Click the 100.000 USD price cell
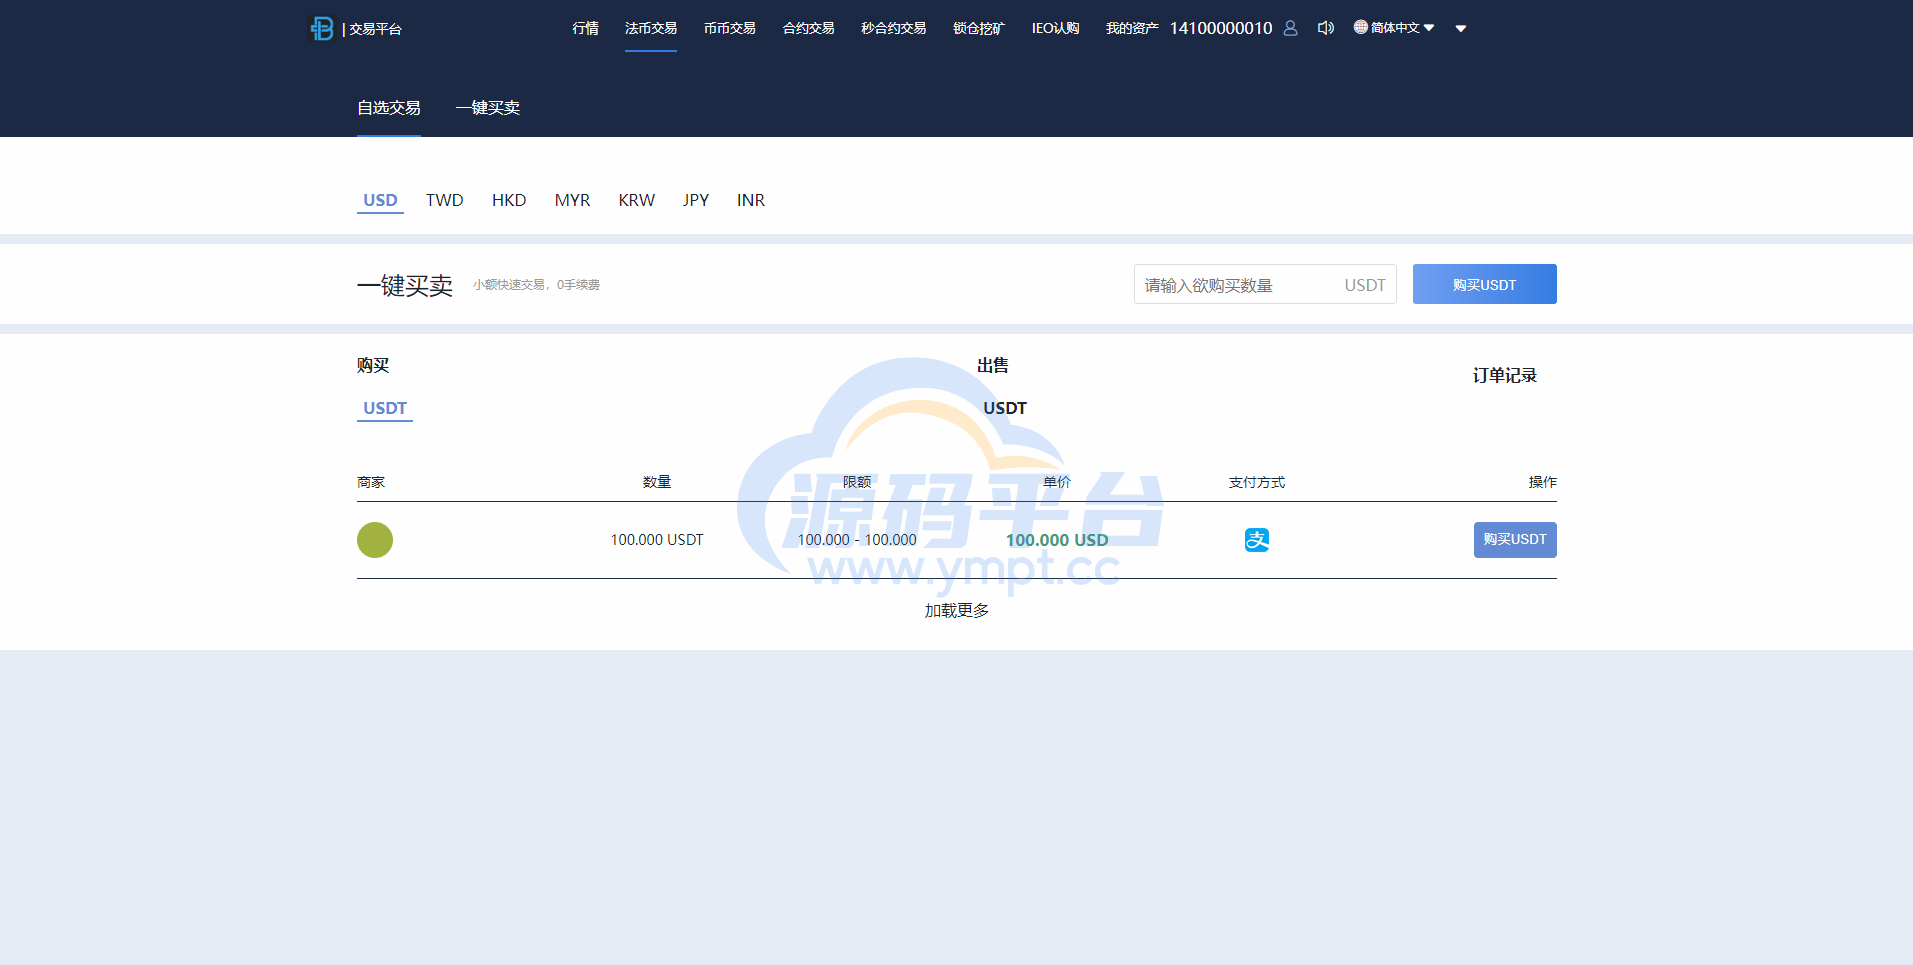 click(x=1057, y=540)
